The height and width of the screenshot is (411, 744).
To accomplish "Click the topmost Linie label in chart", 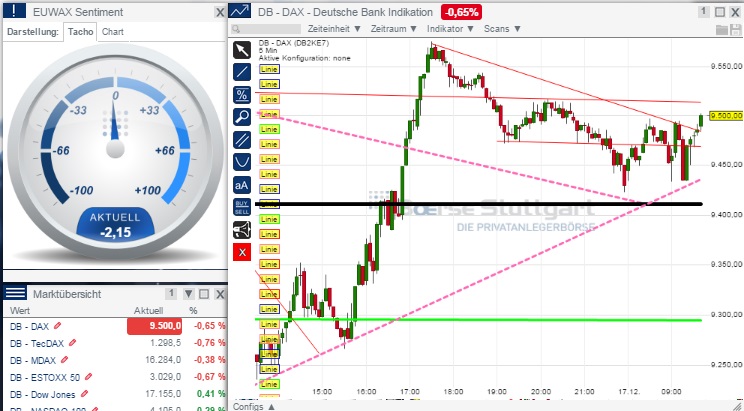I will pos(269,69).
